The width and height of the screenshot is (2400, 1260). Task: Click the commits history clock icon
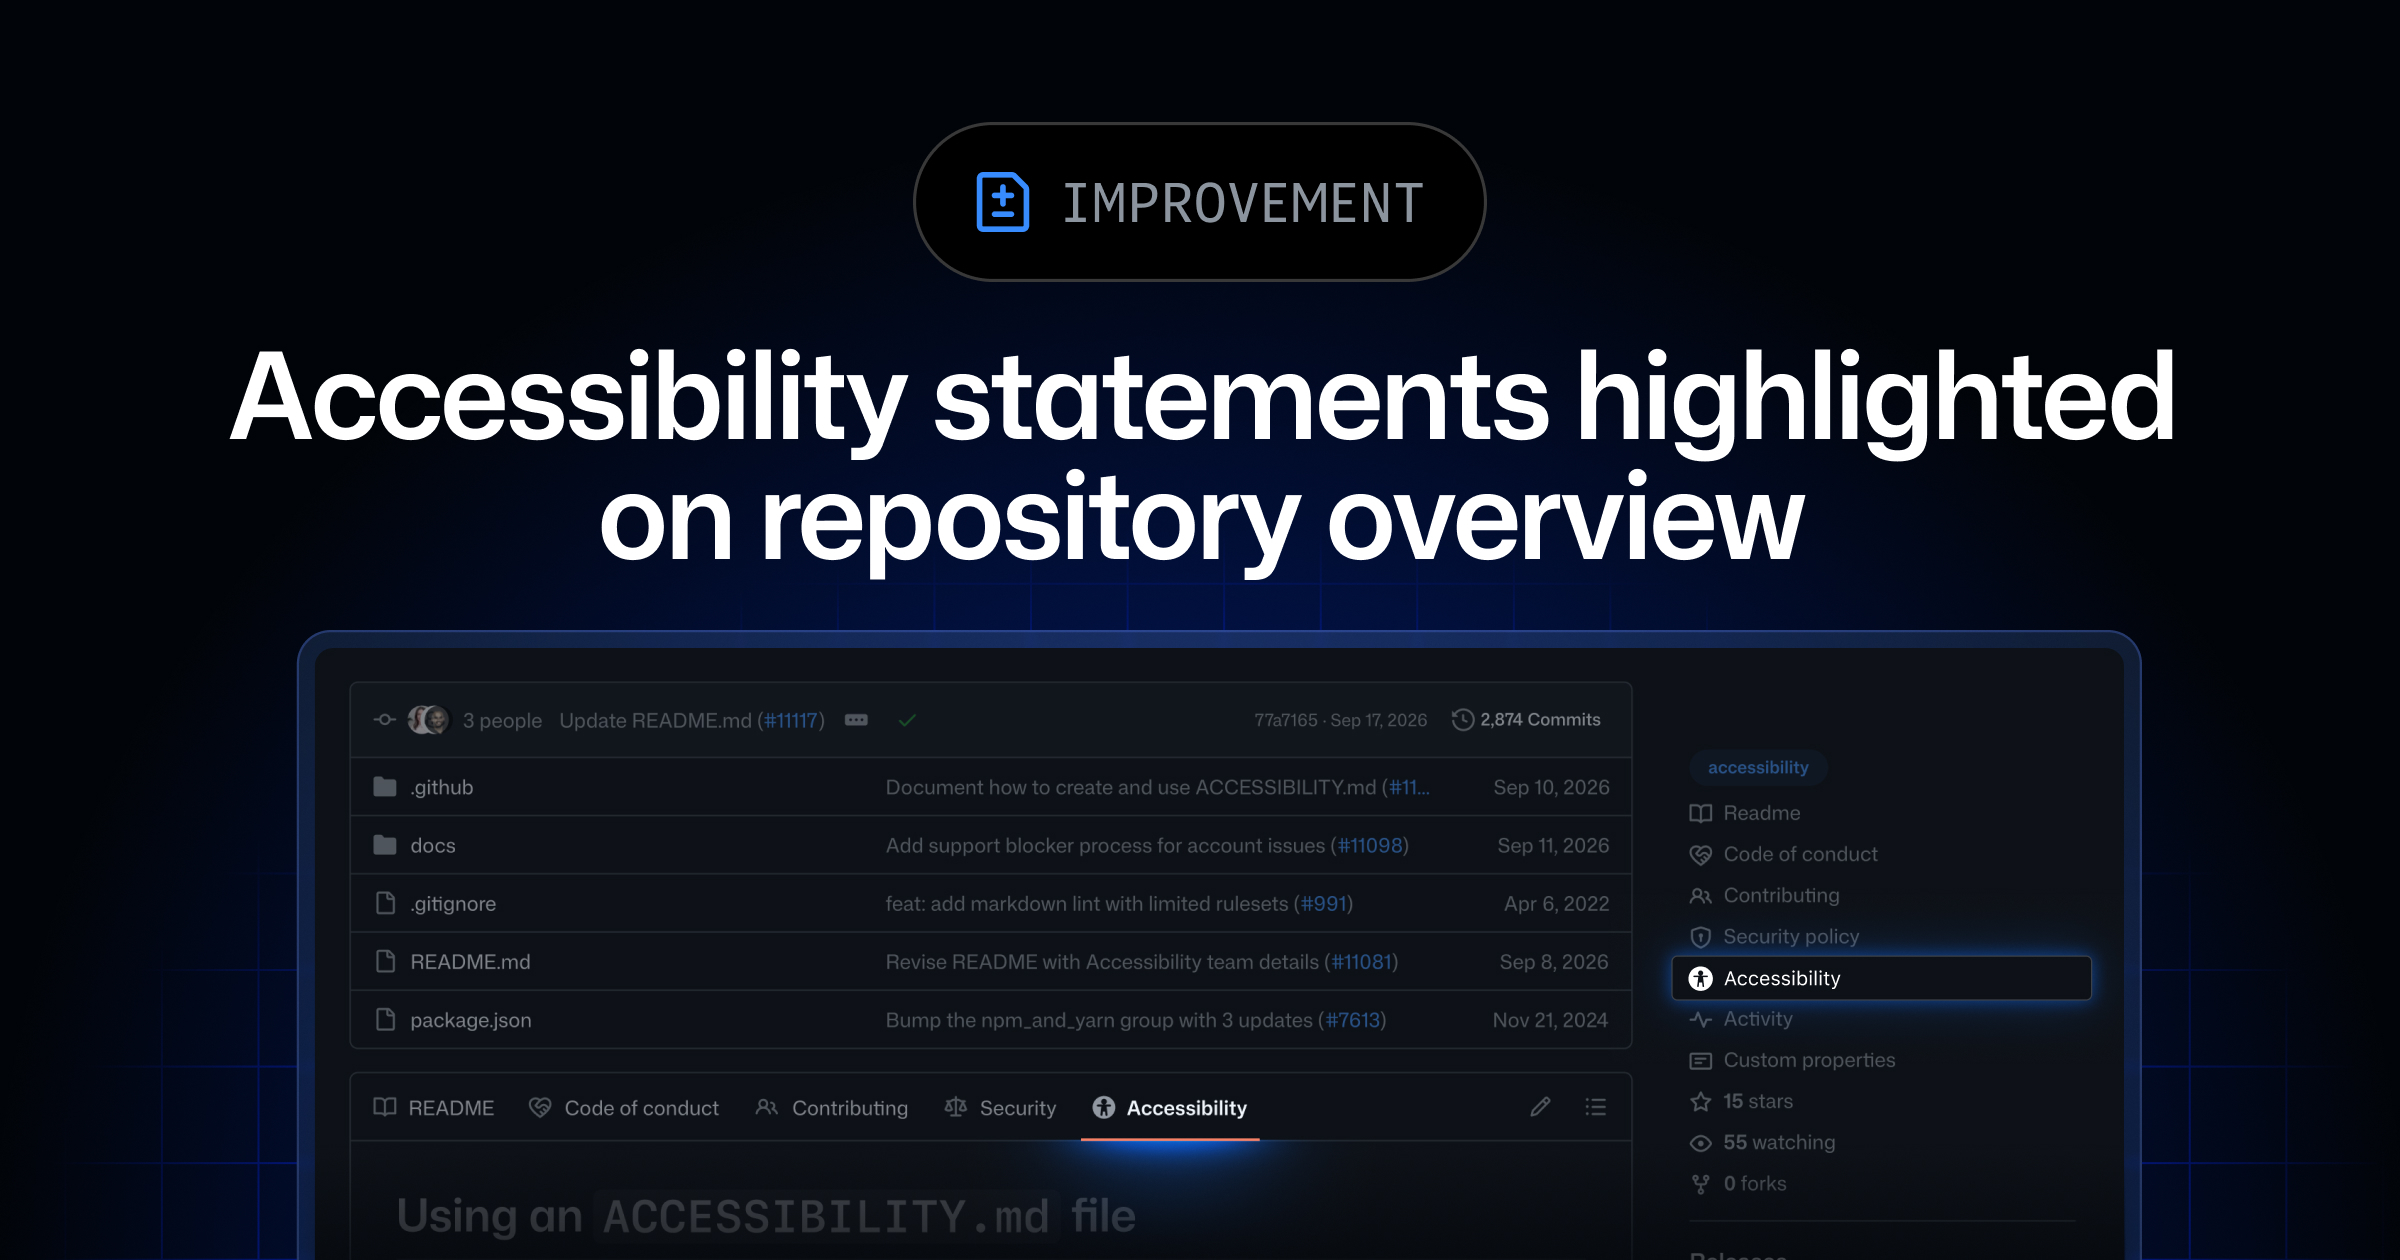(x=1462, y=720)
